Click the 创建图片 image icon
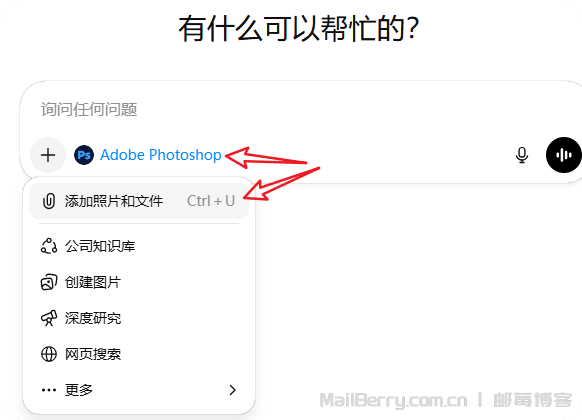The height and width of the screenshot is (420, 582). (x=49, y=282)
